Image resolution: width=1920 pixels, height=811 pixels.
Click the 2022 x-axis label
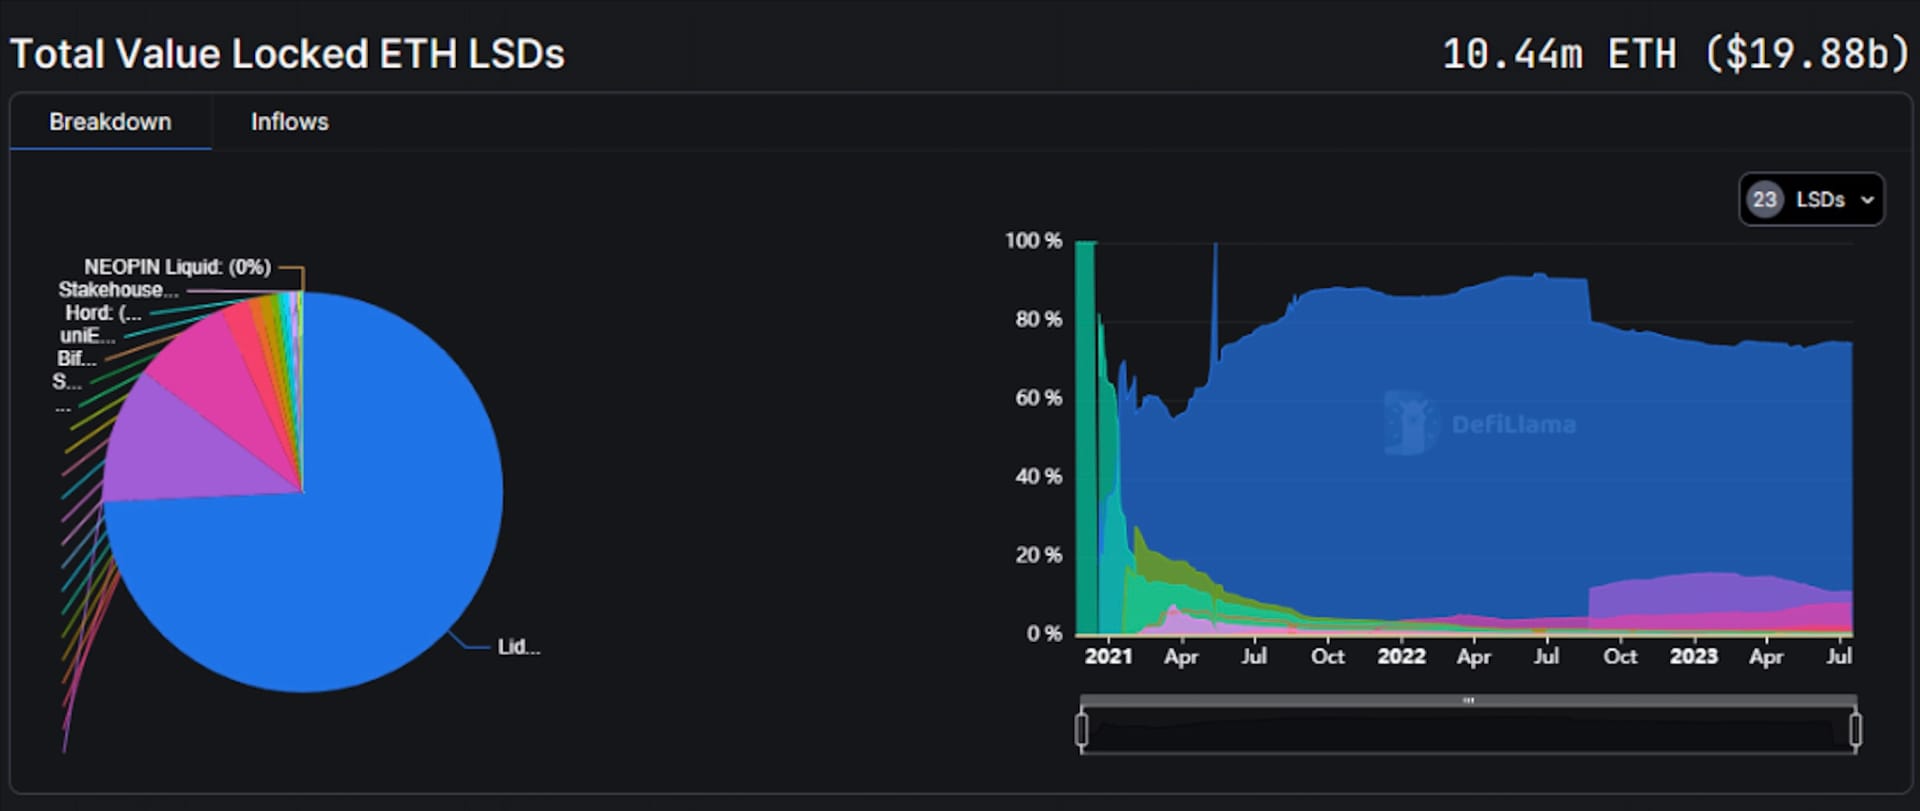pos(1401,656)
